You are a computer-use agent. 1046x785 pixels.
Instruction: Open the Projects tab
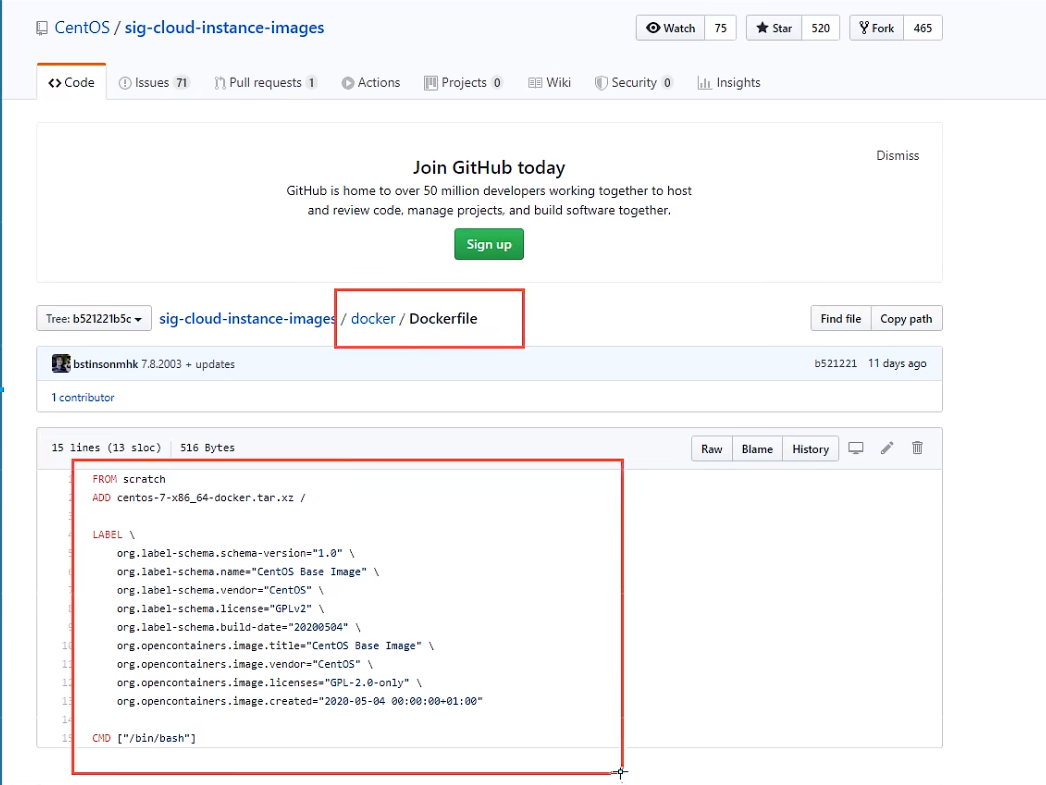464,83
